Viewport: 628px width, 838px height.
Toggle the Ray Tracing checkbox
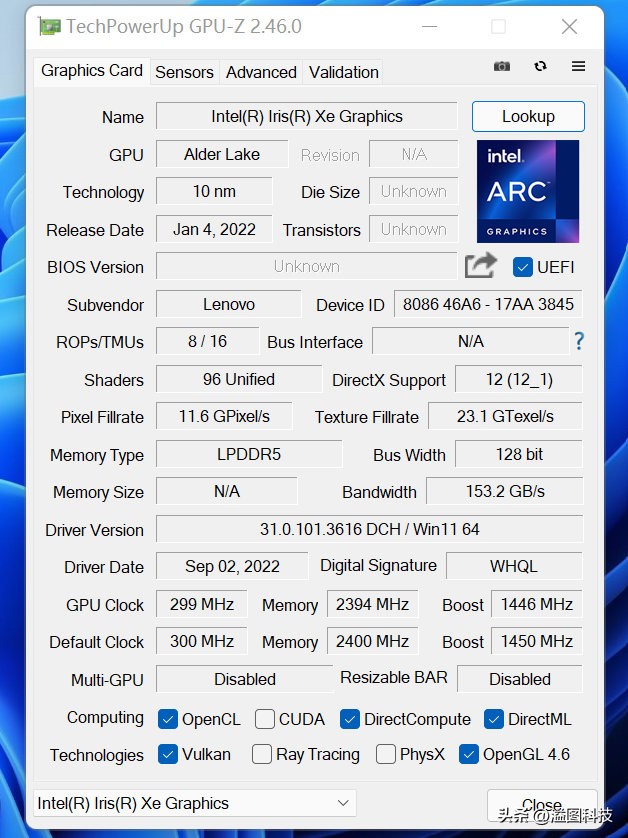tap(261, 754)
